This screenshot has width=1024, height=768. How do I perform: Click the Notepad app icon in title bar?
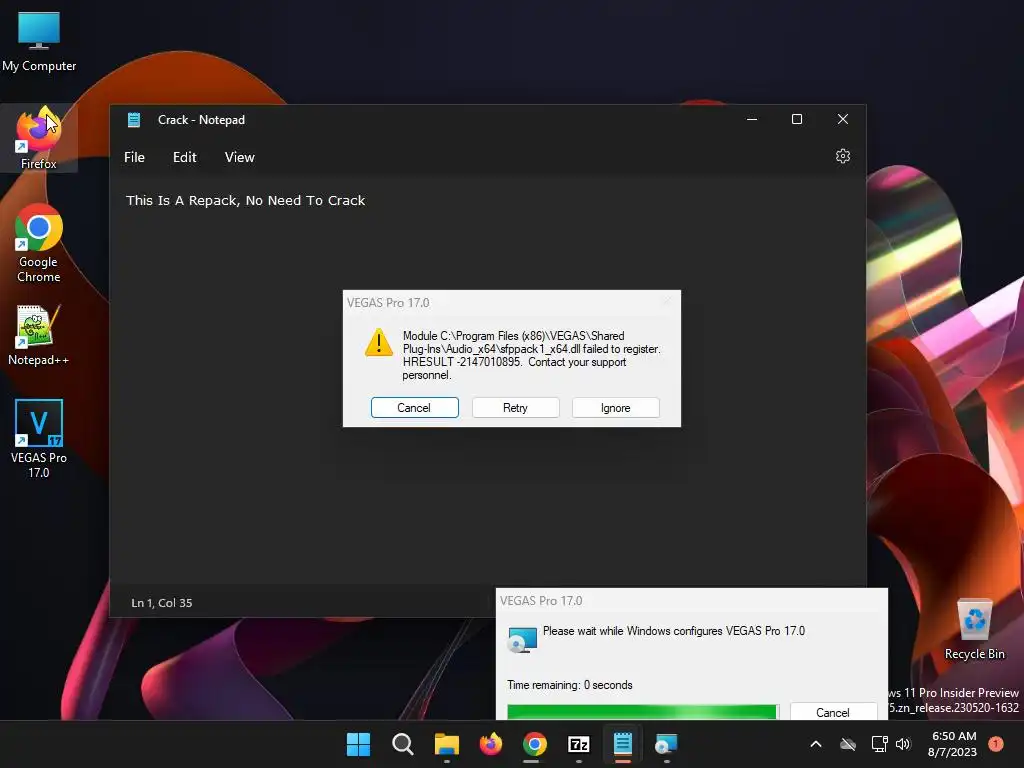(x=135, y=120)
